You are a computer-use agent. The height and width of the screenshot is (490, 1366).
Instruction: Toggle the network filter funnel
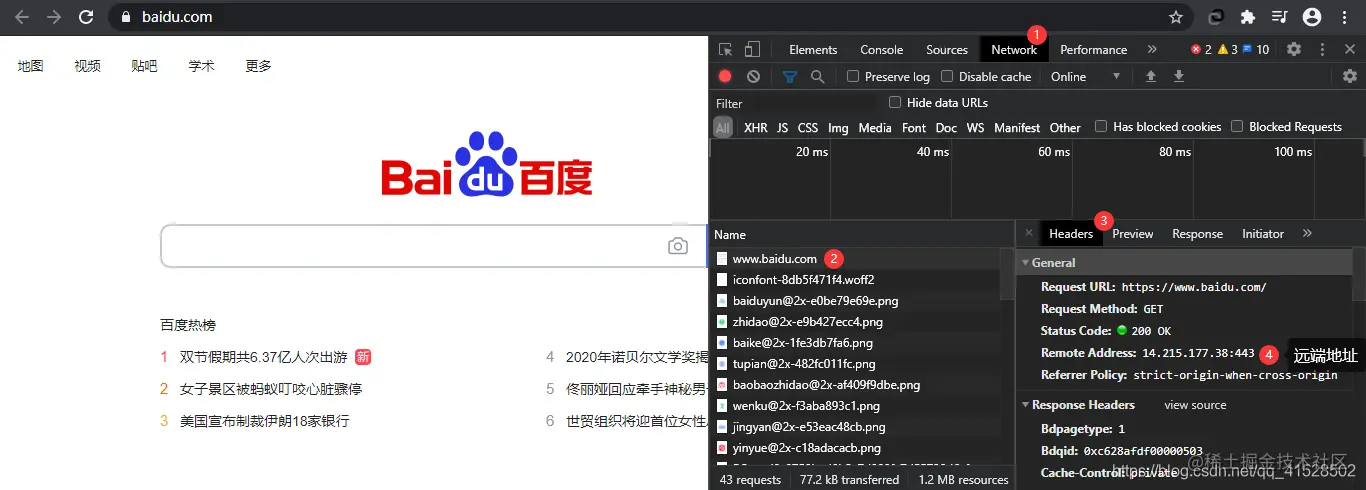(x=790, y=76)
